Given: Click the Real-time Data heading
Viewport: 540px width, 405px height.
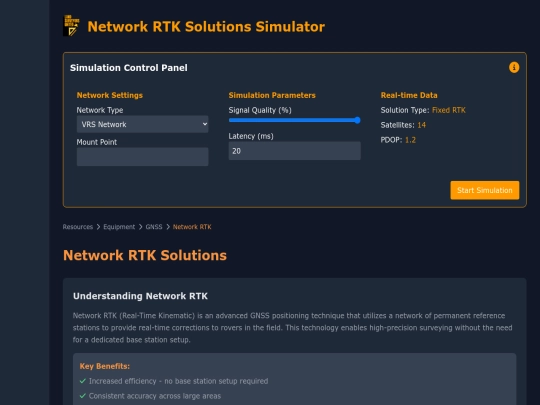Looking at the screenshot, I should [409, 95].
